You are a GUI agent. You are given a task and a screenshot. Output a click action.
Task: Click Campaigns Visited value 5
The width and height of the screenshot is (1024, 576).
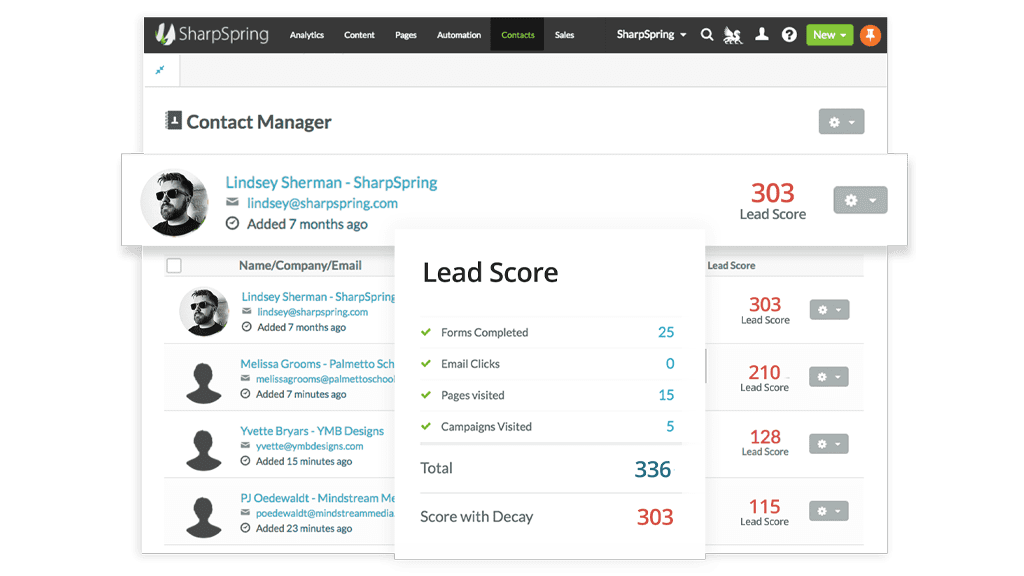(670, 426)
